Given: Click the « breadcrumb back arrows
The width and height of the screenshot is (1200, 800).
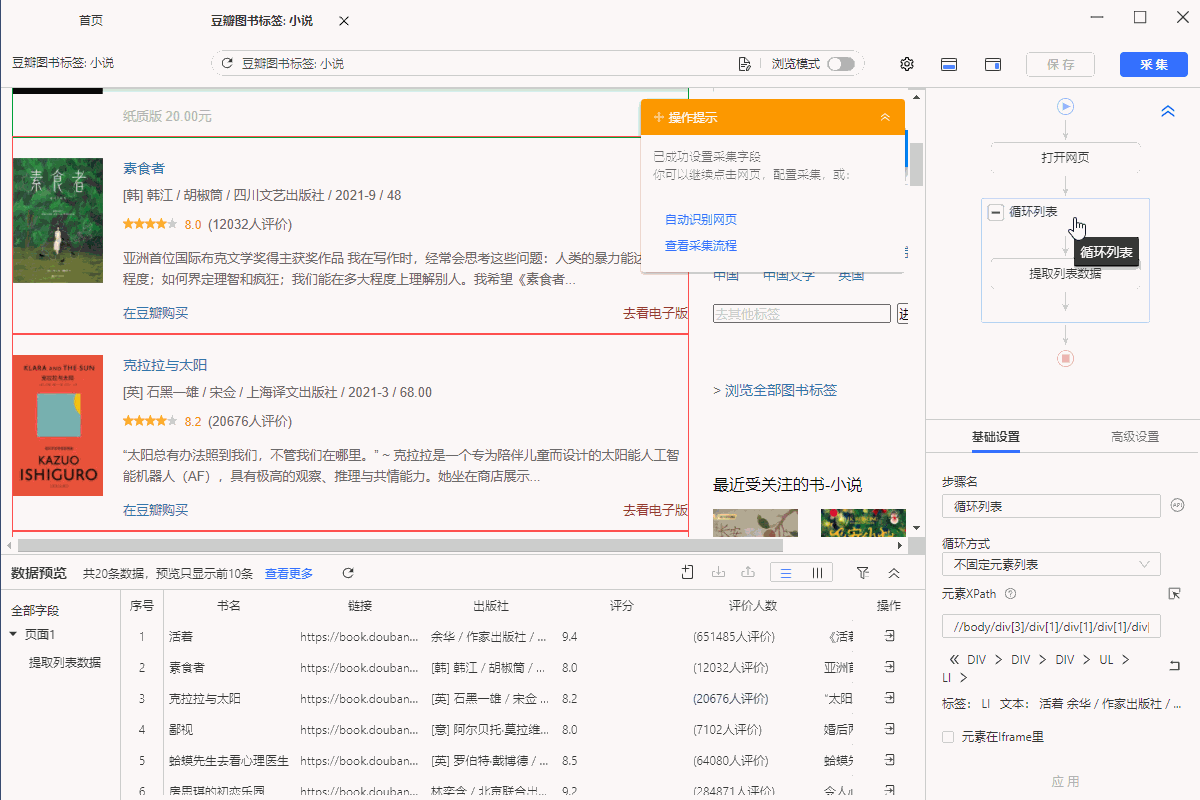Looking at the screenshot, I should (x=954, y=660).
